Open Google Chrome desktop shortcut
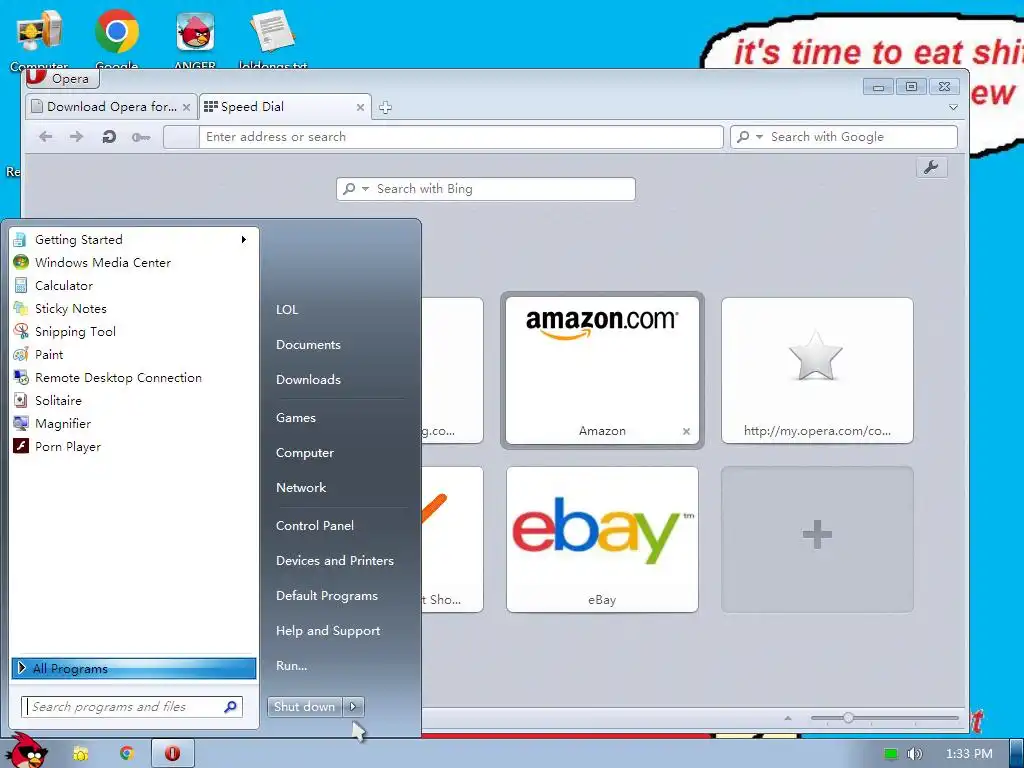This screenshot has height=768, width=1024. [116, 39]
